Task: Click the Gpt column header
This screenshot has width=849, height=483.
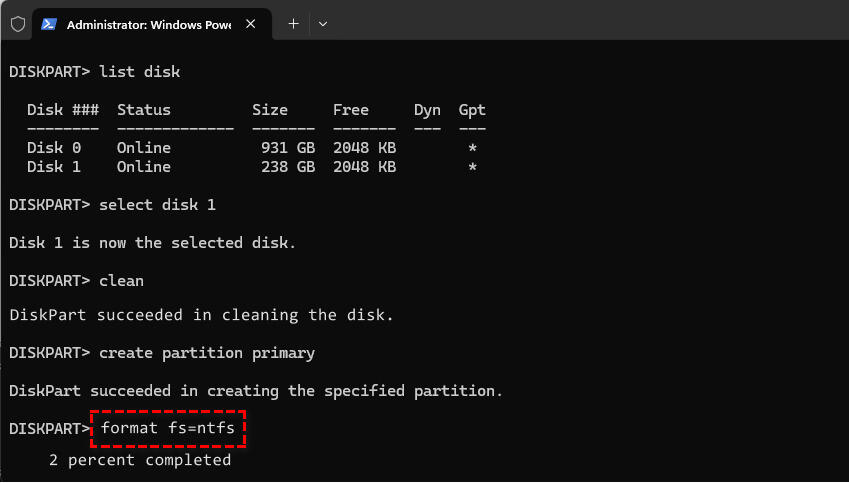Action: (472, 110)
